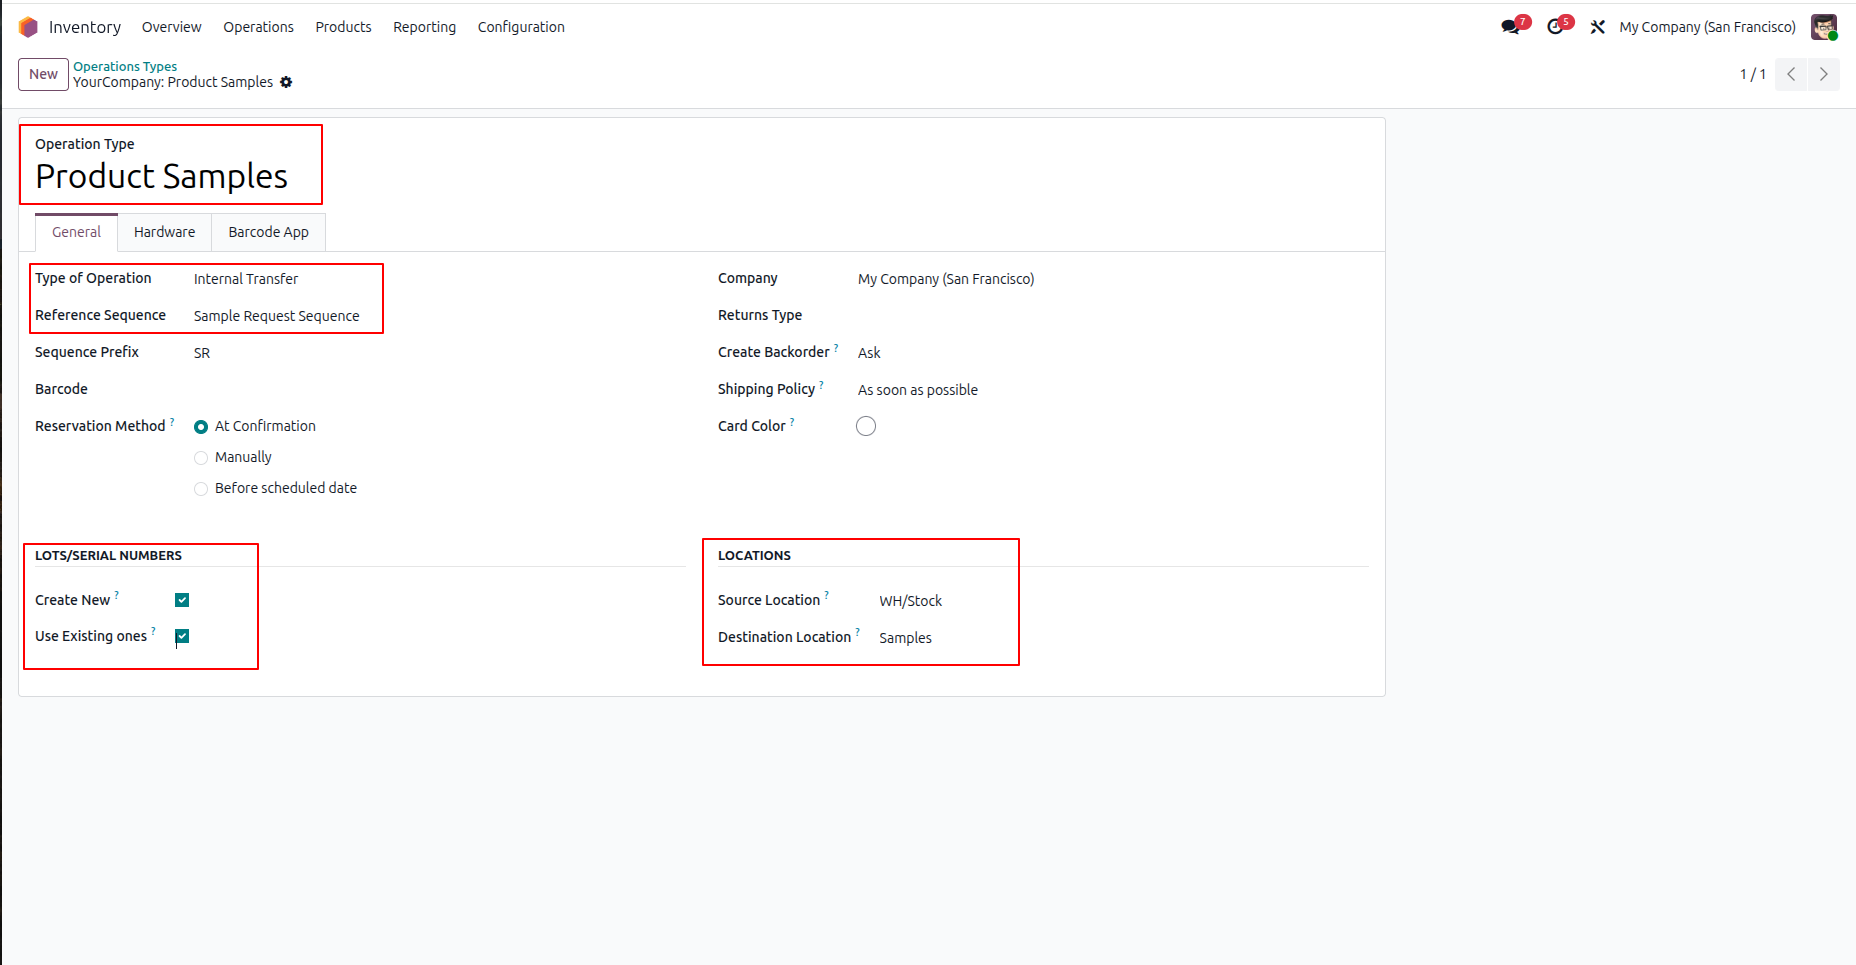
Task: Toggle the Create New checkbox
Action: (x=182, y=600)
